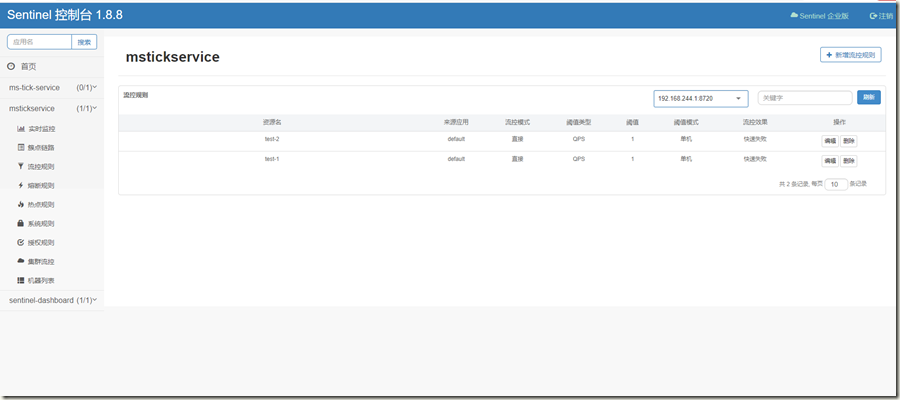The height and width of the screenshot is (400, 900).
Task: Click 快速失败 effect in test-2 row
Action: [x=755, y=139]
